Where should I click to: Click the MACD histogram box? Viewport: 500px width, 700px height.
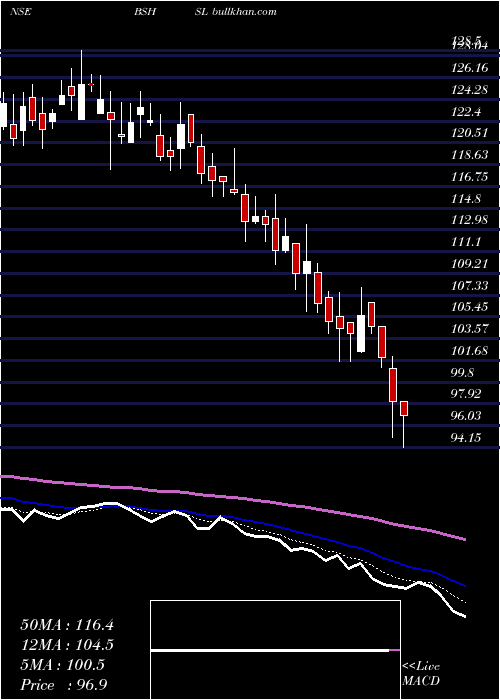coord(275,650)
